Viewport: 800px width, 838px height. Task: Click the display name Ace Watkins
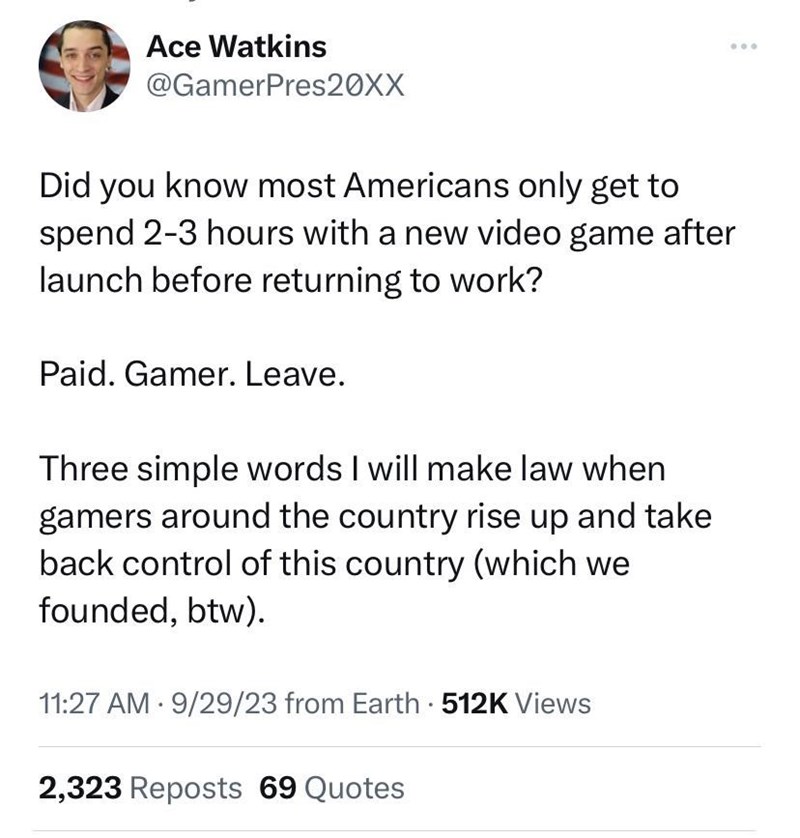(236, 46)
